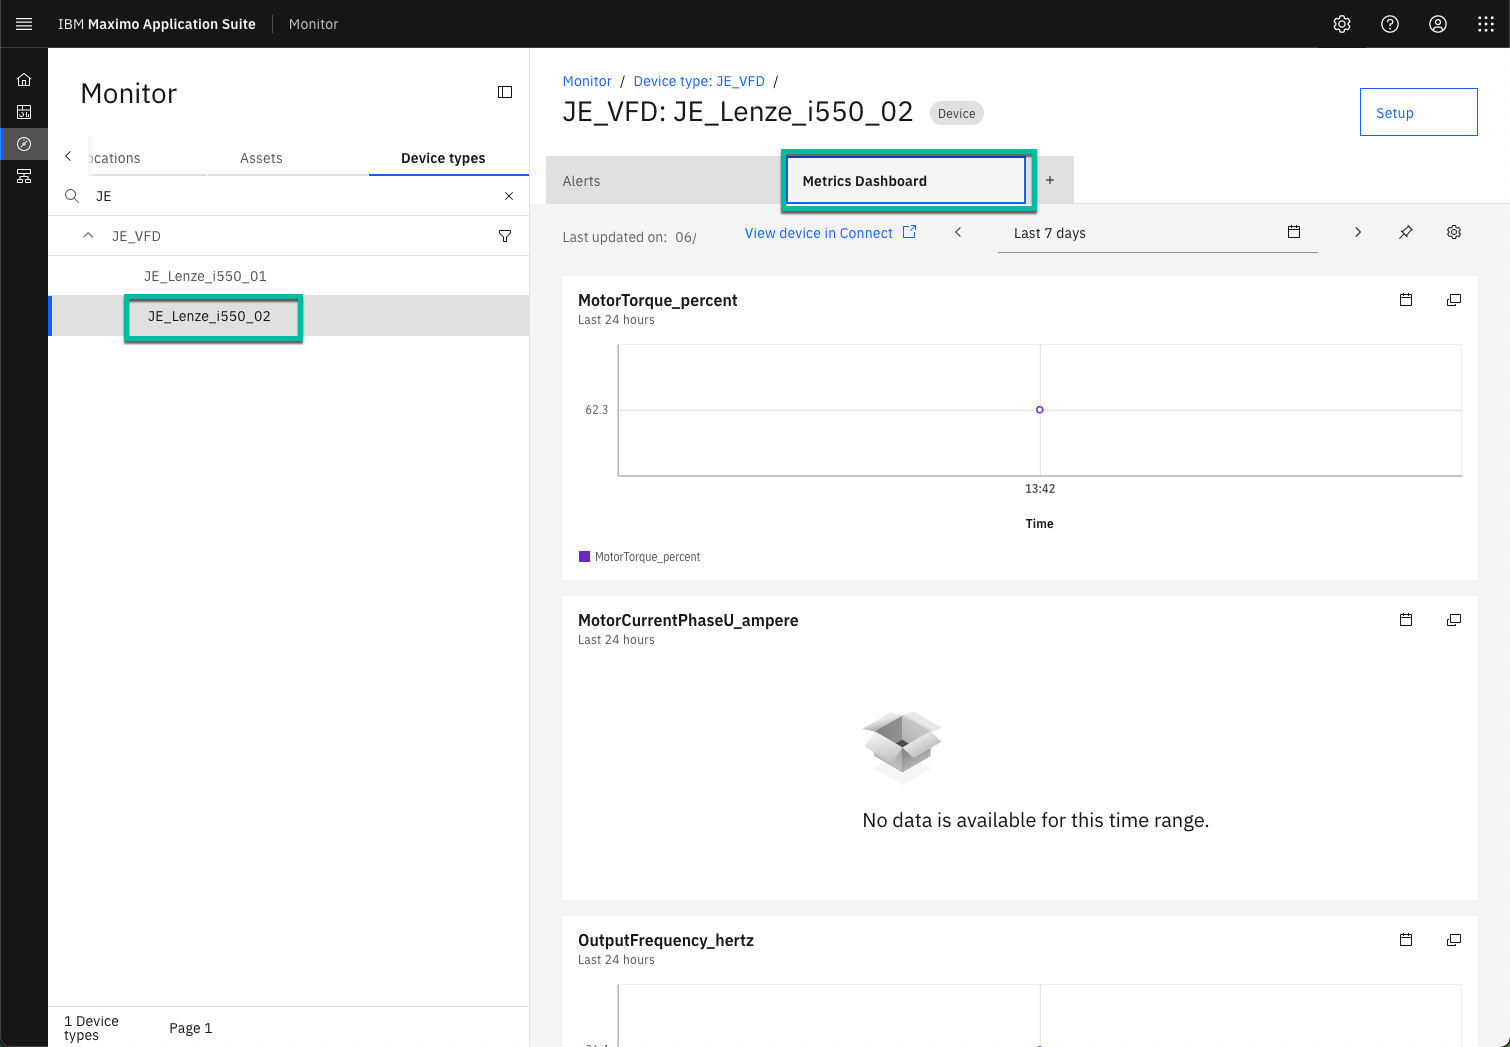Open the Alerts tab
Image resolution: width=1510 pixels, height=1047 pixels.
(x=663, y=181)
